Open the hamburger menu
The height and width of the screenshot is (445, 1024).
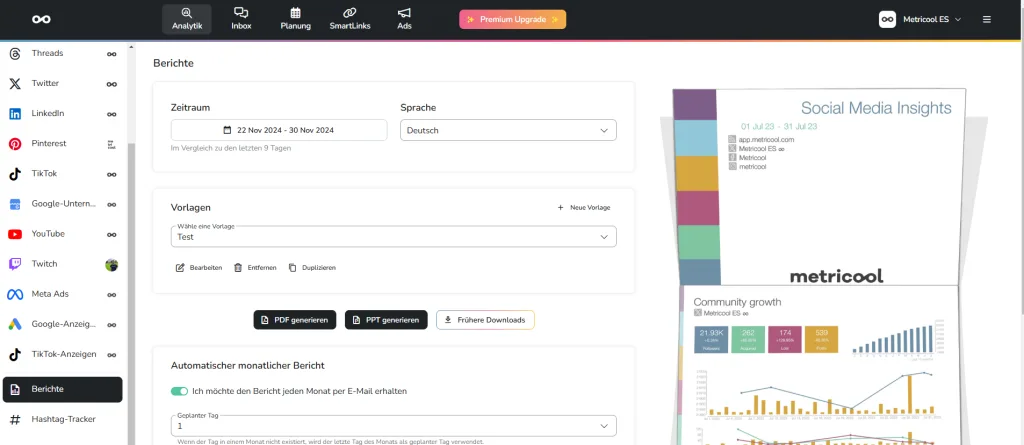coord(987,19)
